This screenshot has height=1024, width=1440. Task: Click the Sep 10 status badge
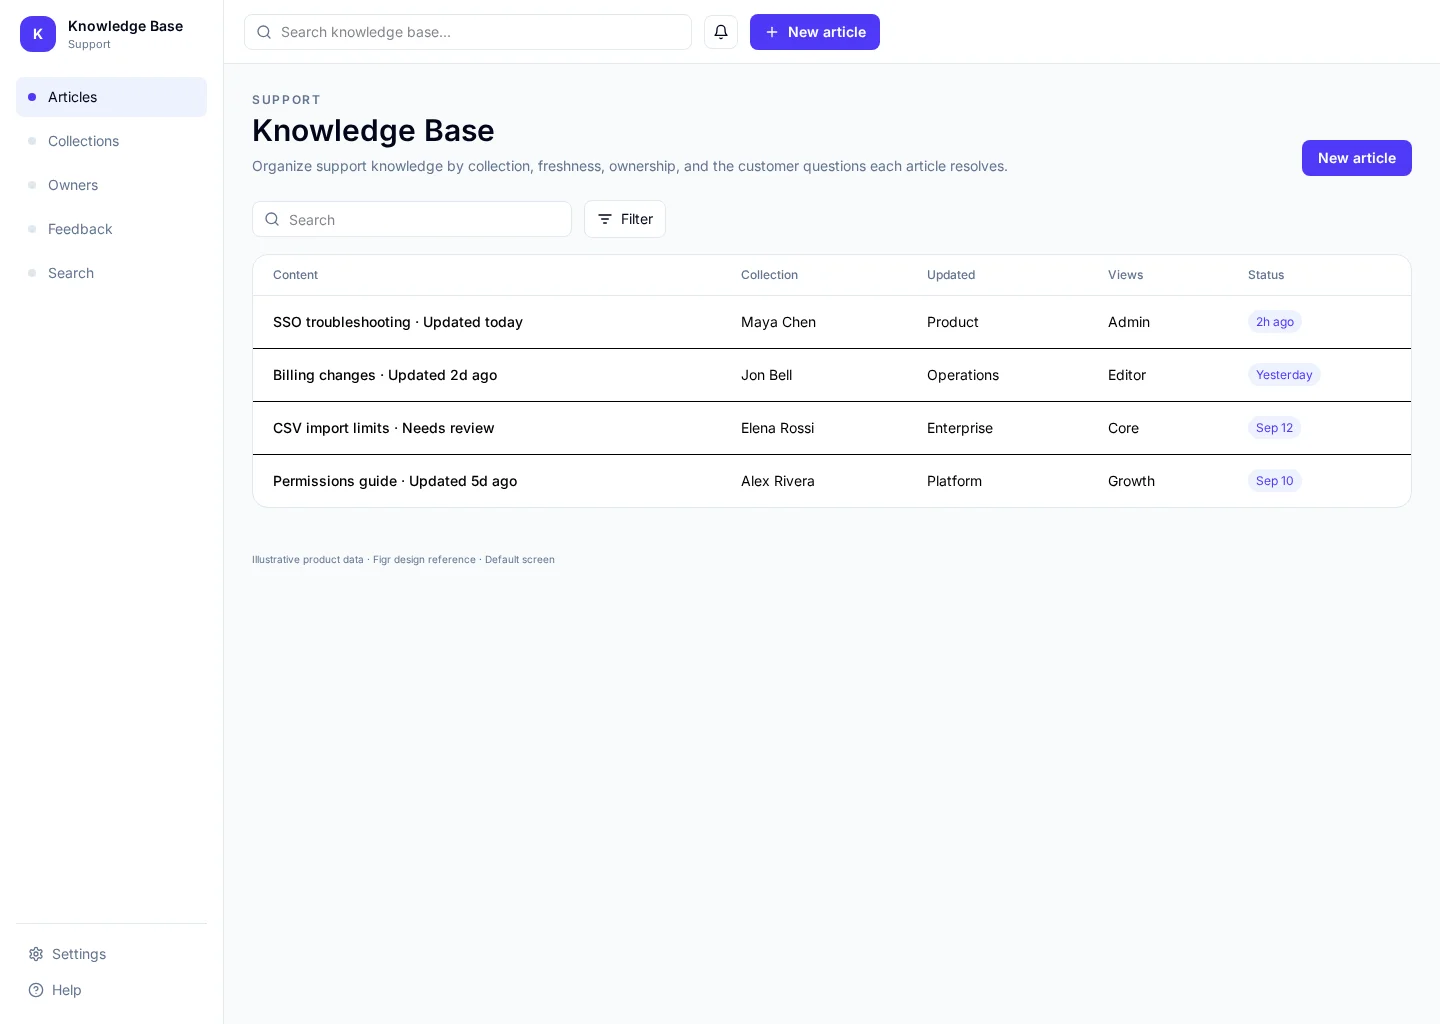pyautogui.click(x=1275, y=481)
